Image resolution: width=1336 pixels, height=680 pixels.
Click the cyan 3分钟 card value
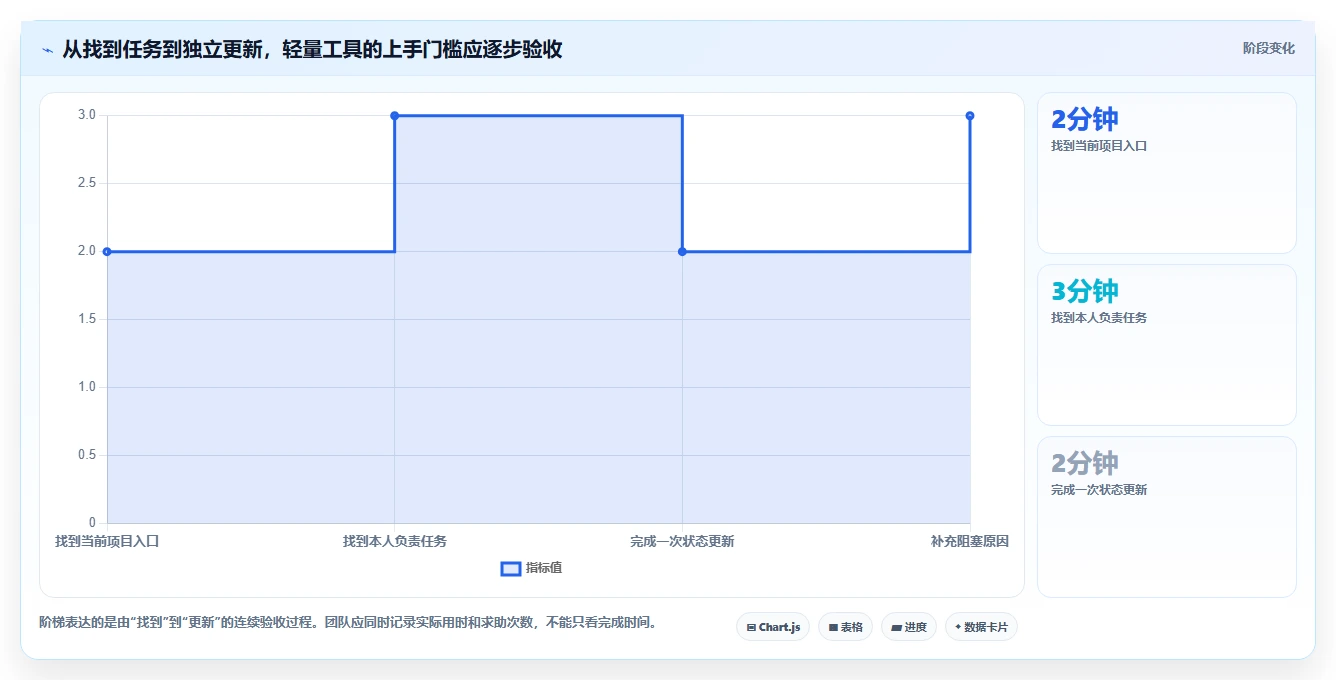click(1085, 291)
